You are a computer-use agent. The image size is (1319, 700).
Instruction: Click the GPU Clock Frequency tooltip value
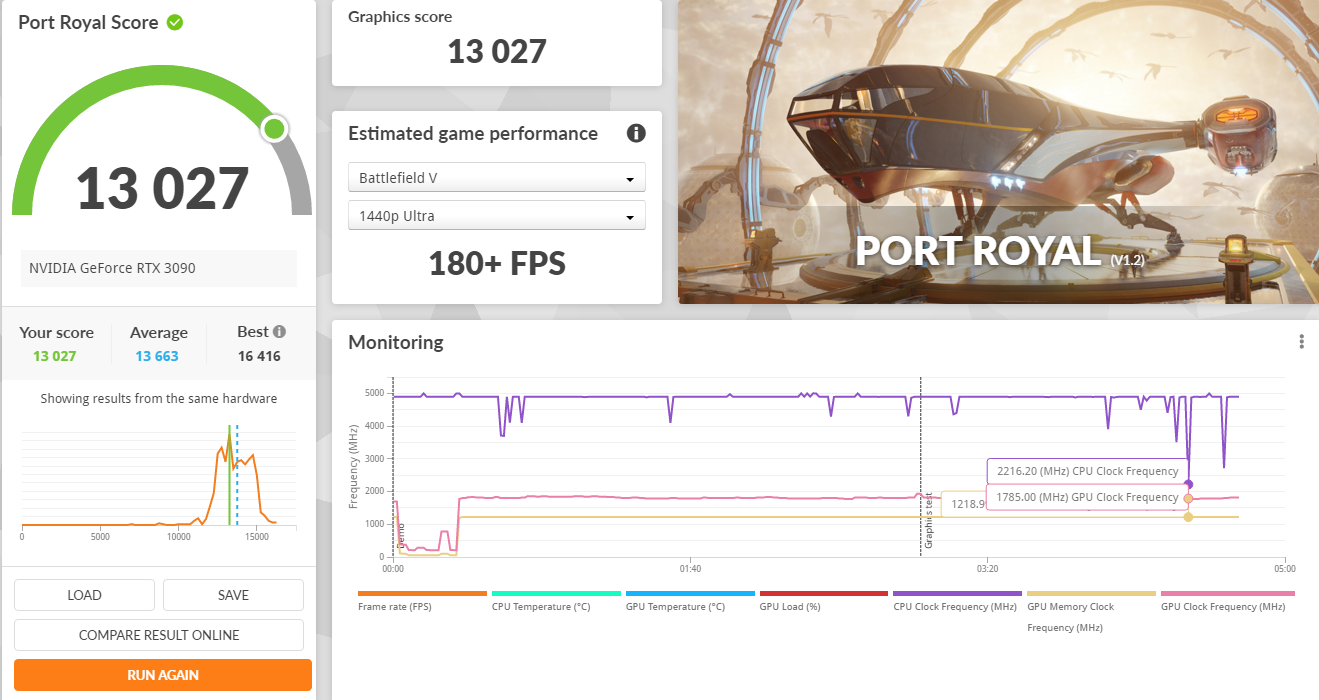[1087, 497]
